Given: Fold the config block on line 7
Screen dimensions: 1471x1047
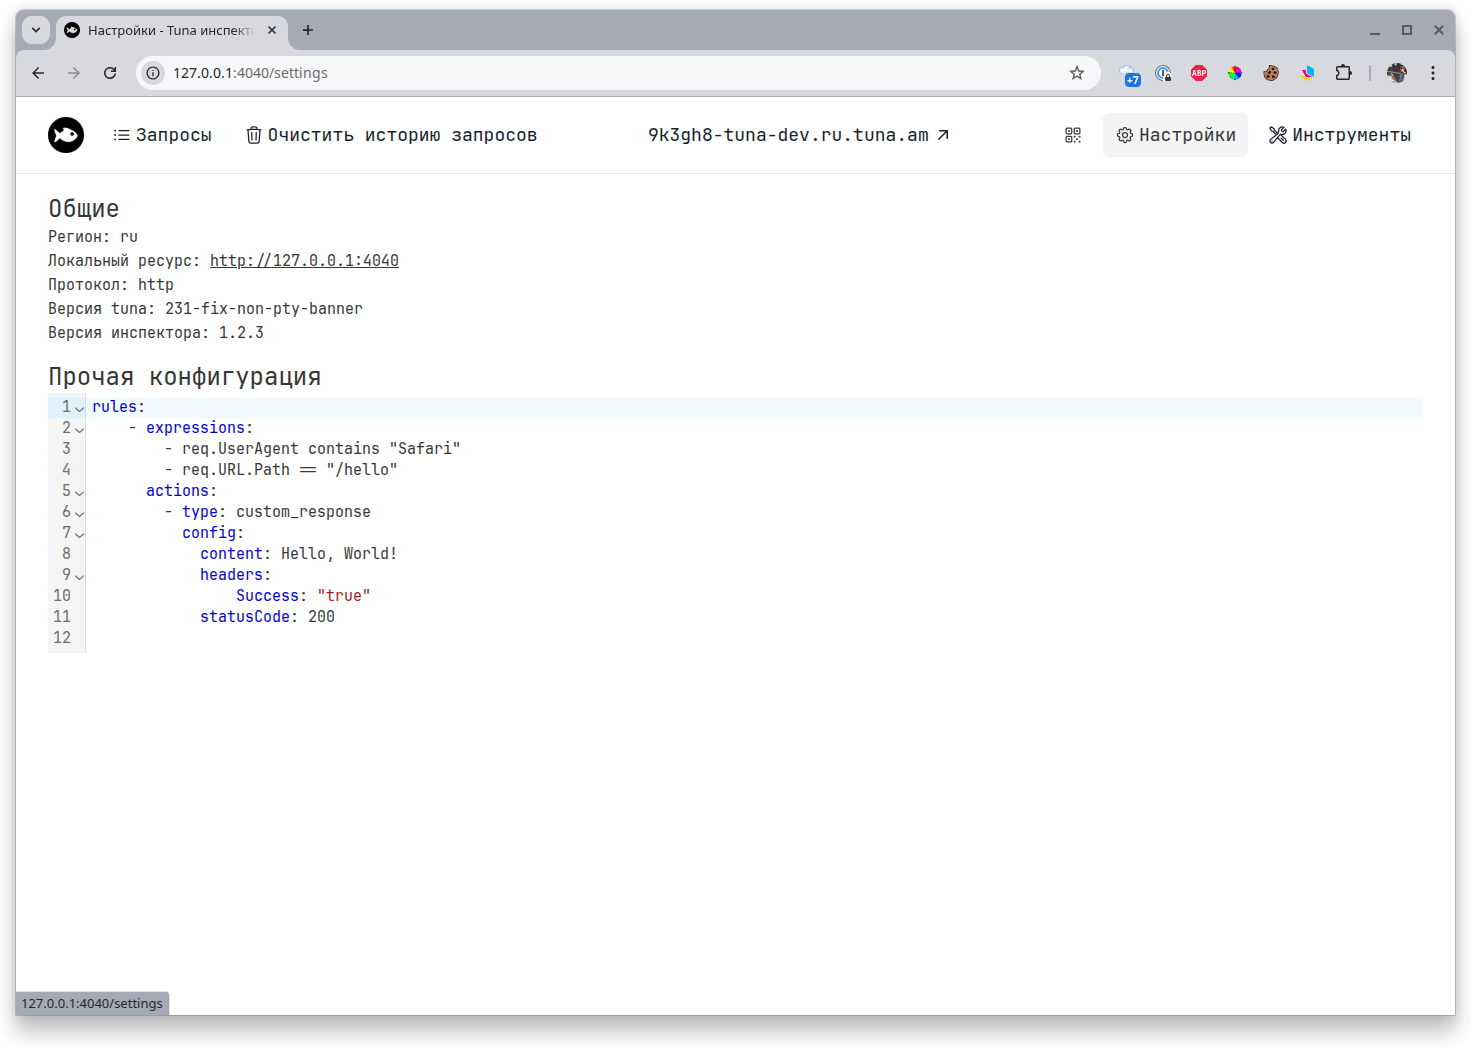Looking at the screenshot, I should coord(79,534).
